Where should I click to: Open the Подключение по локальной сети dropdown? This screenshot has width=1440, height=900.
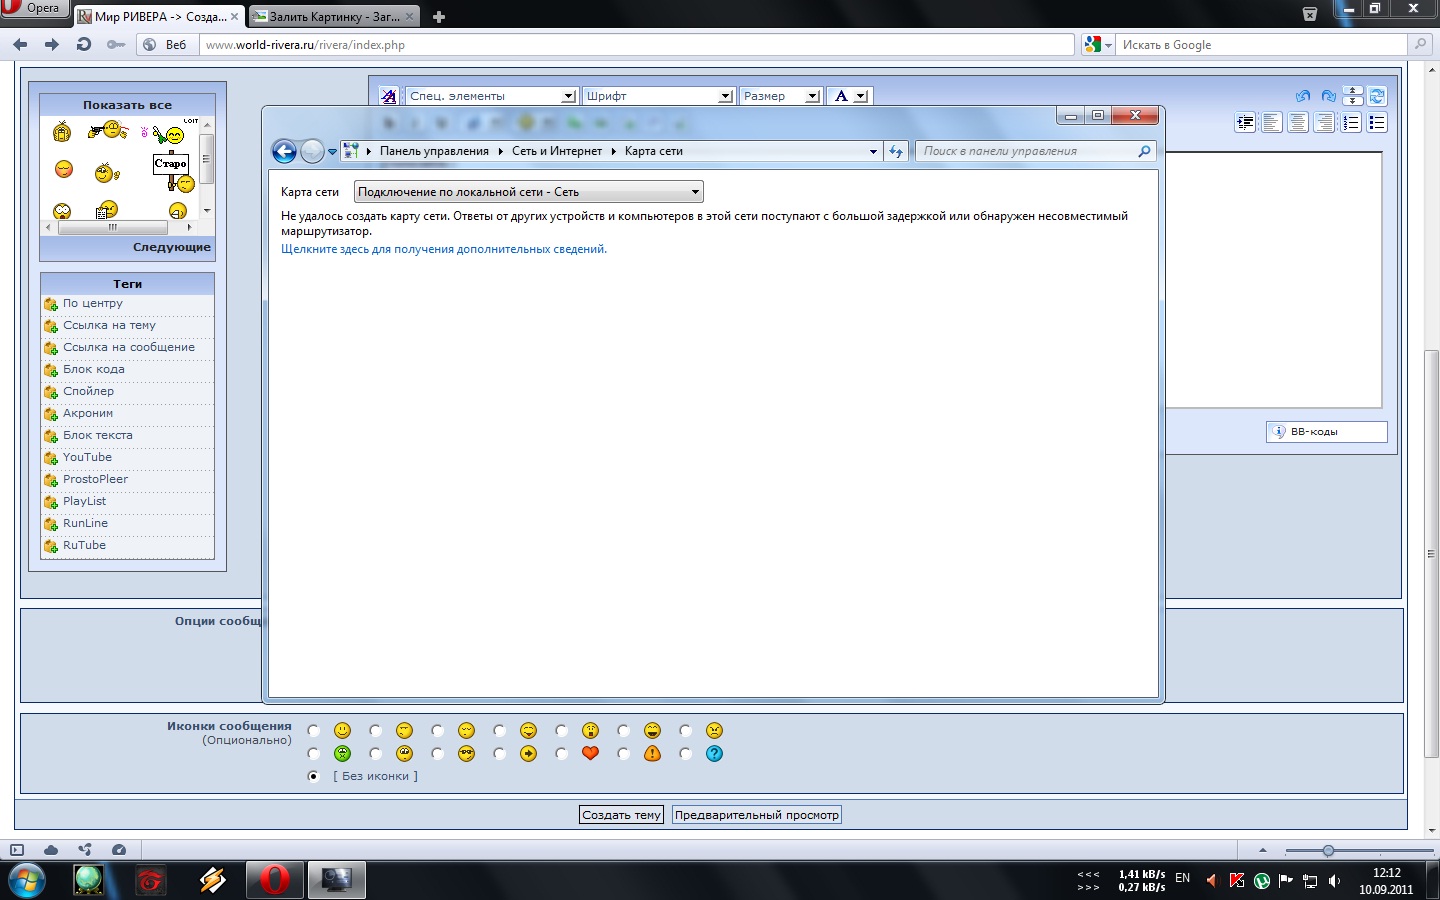click(x=529, y=192)
